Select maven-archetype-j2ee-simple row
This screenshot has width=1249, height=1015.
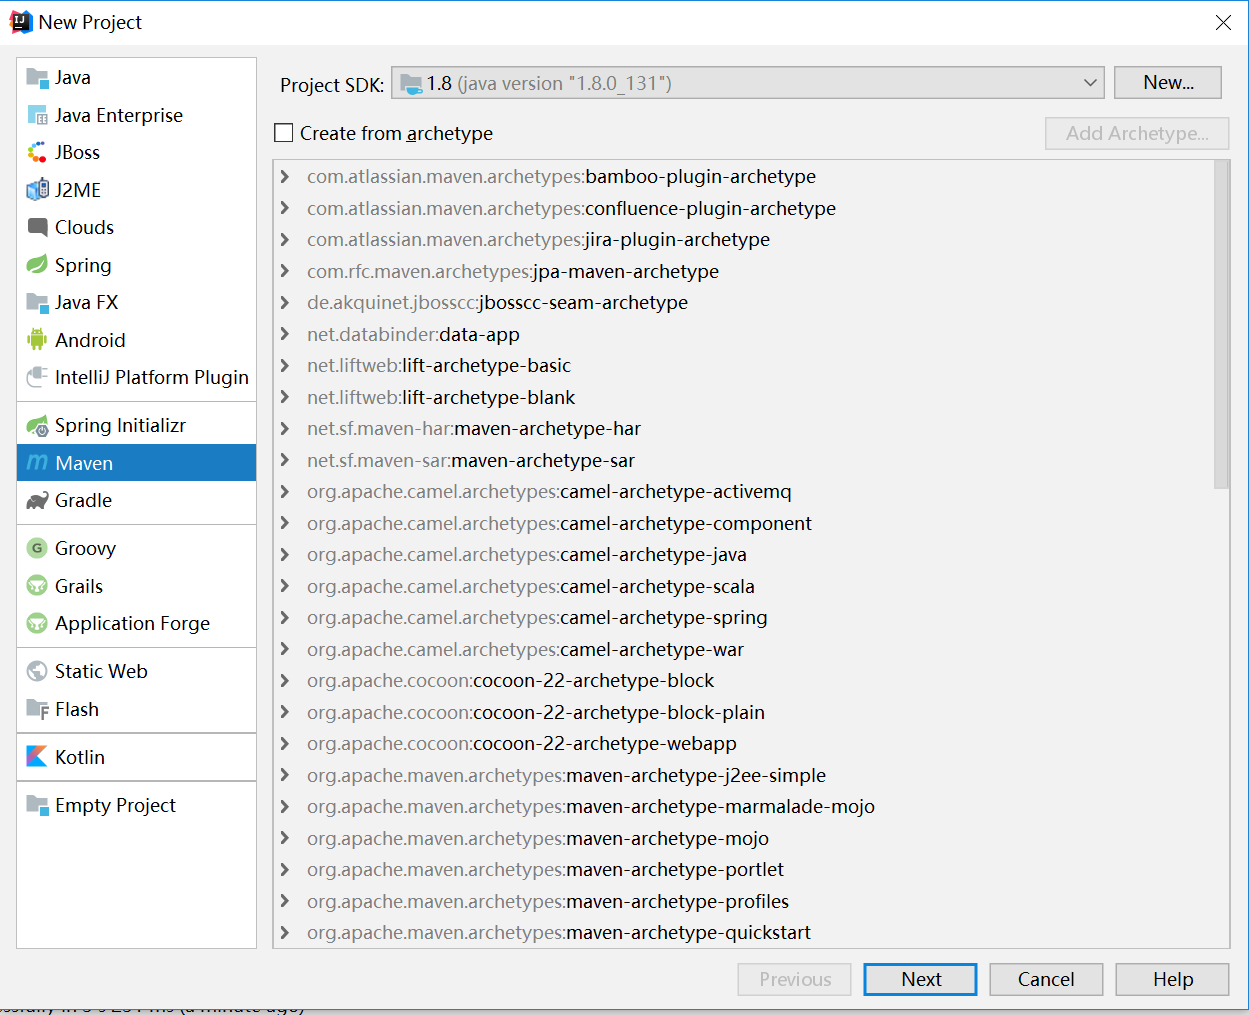742,775
